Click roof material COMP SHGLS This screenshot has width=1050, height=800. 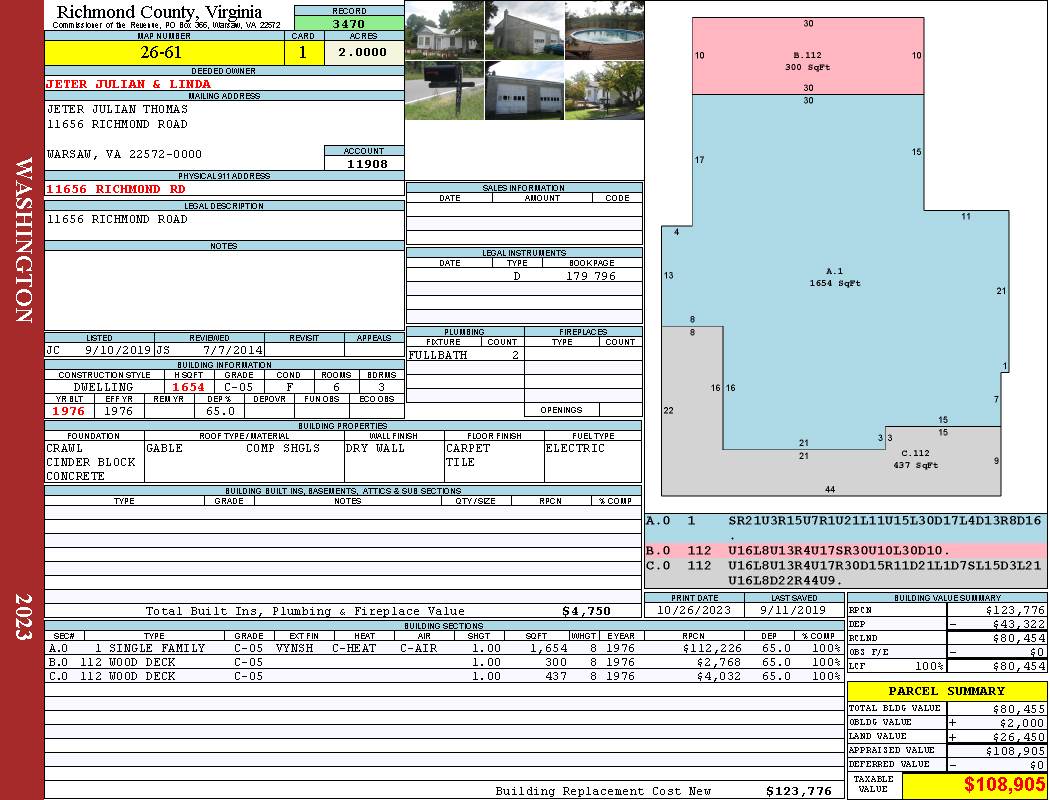click(x=283, y=448)
